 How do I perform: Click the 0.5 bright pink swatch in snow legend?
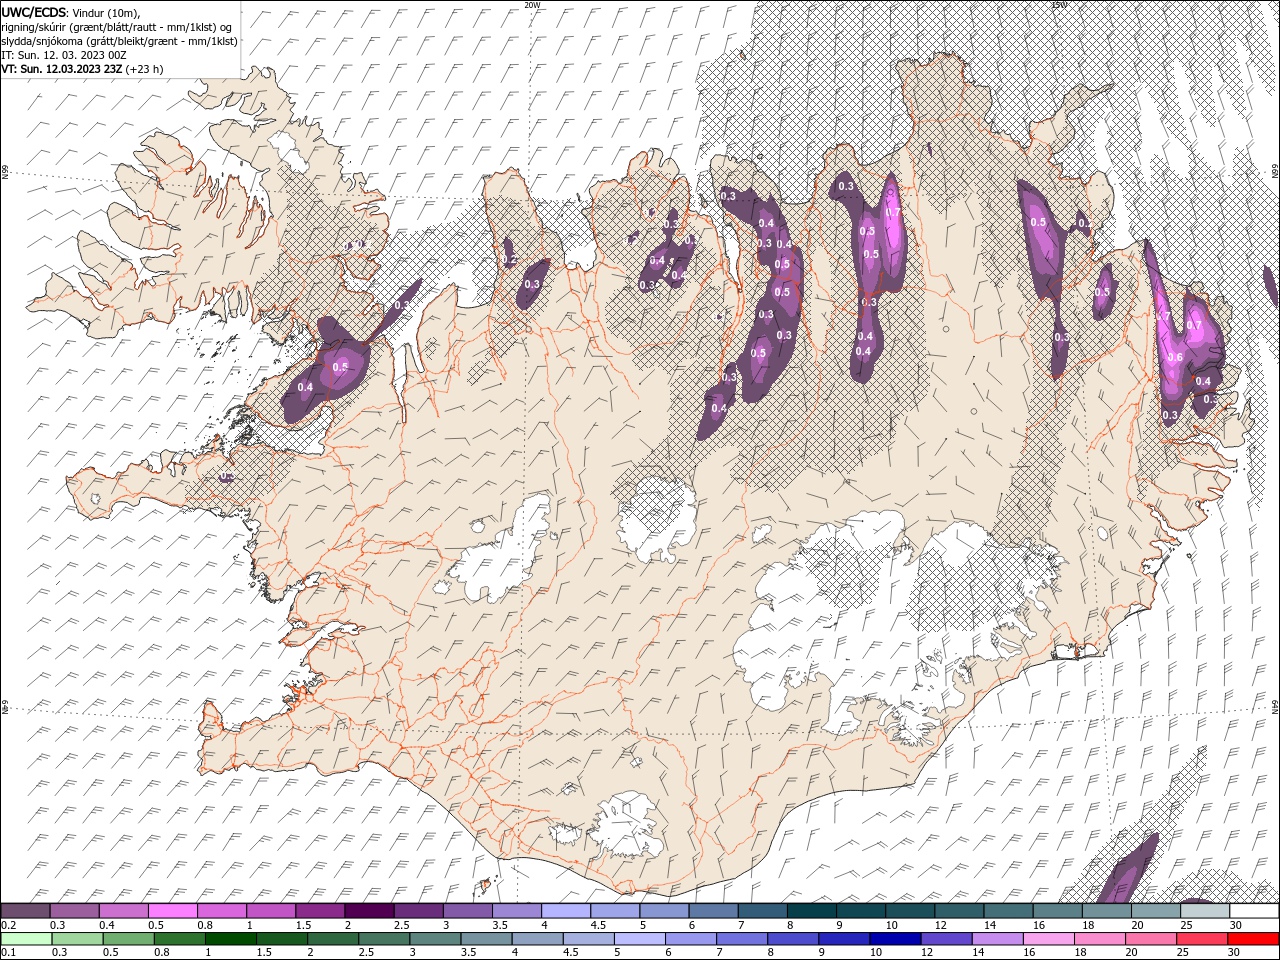172,910
